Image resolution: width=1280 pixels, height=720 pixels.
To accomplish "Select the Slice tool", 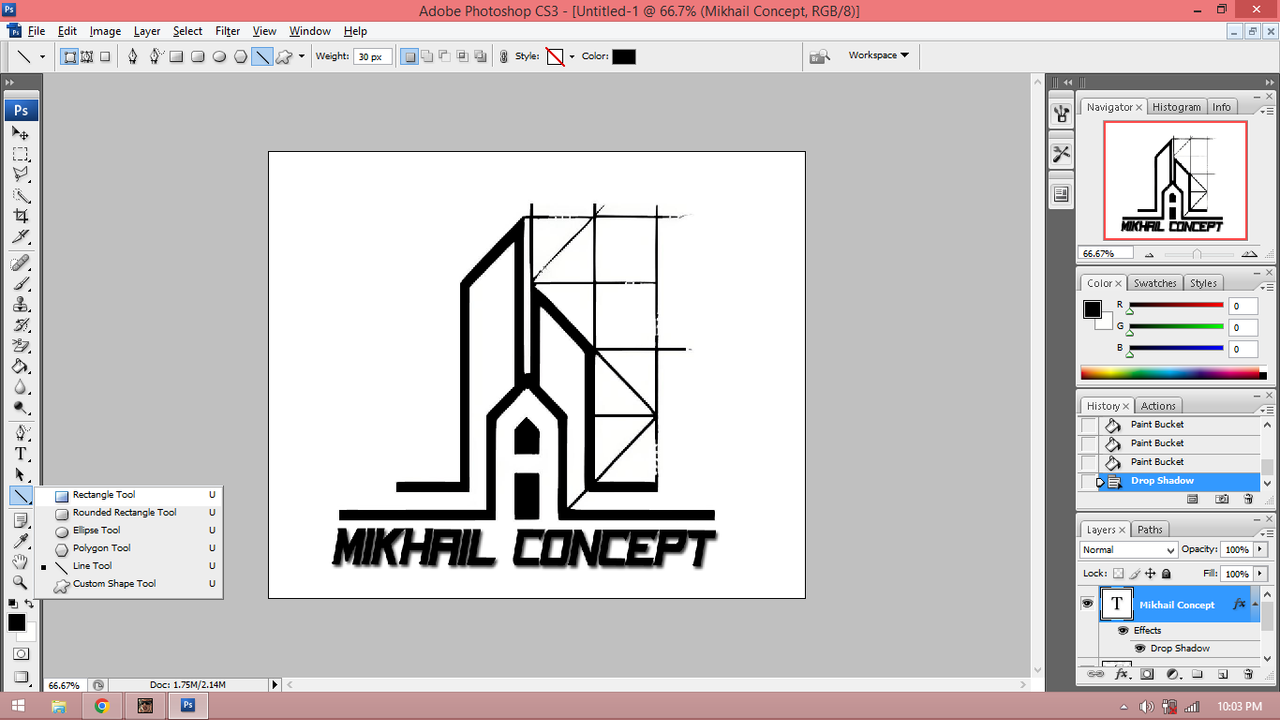I will click(20, 238).
